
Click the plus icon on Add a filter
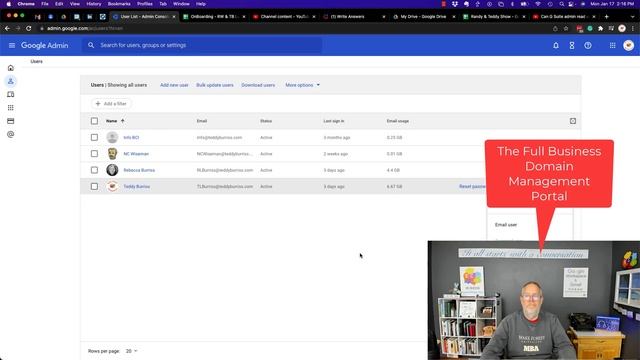pyautogui.click(x=98, y=104)
